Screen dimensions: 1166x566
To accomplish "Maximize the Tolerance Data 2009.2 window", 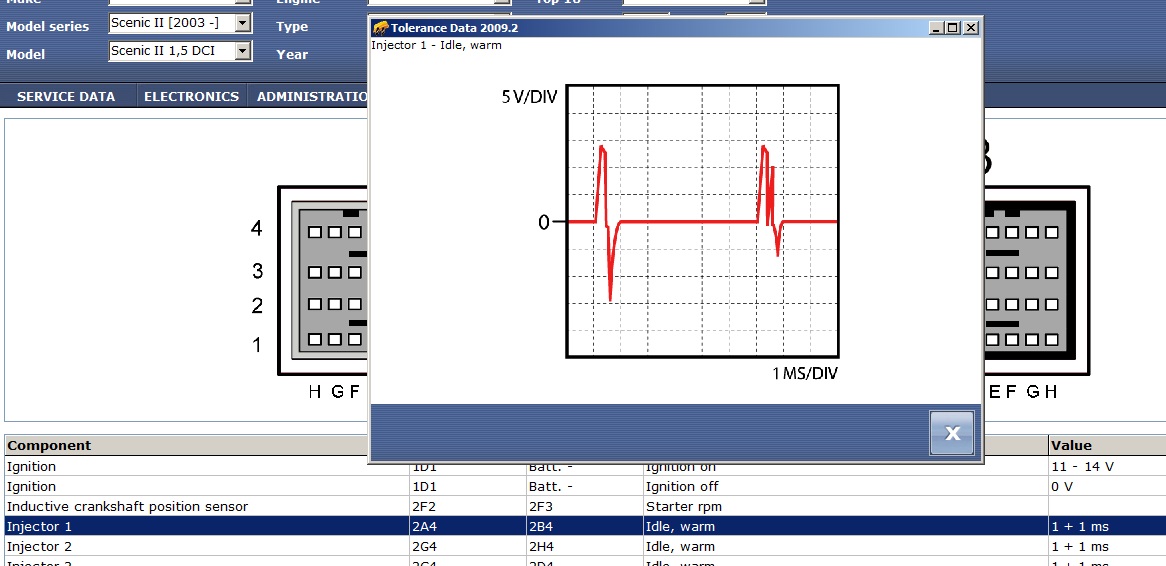I will click(x=954, y=28).
